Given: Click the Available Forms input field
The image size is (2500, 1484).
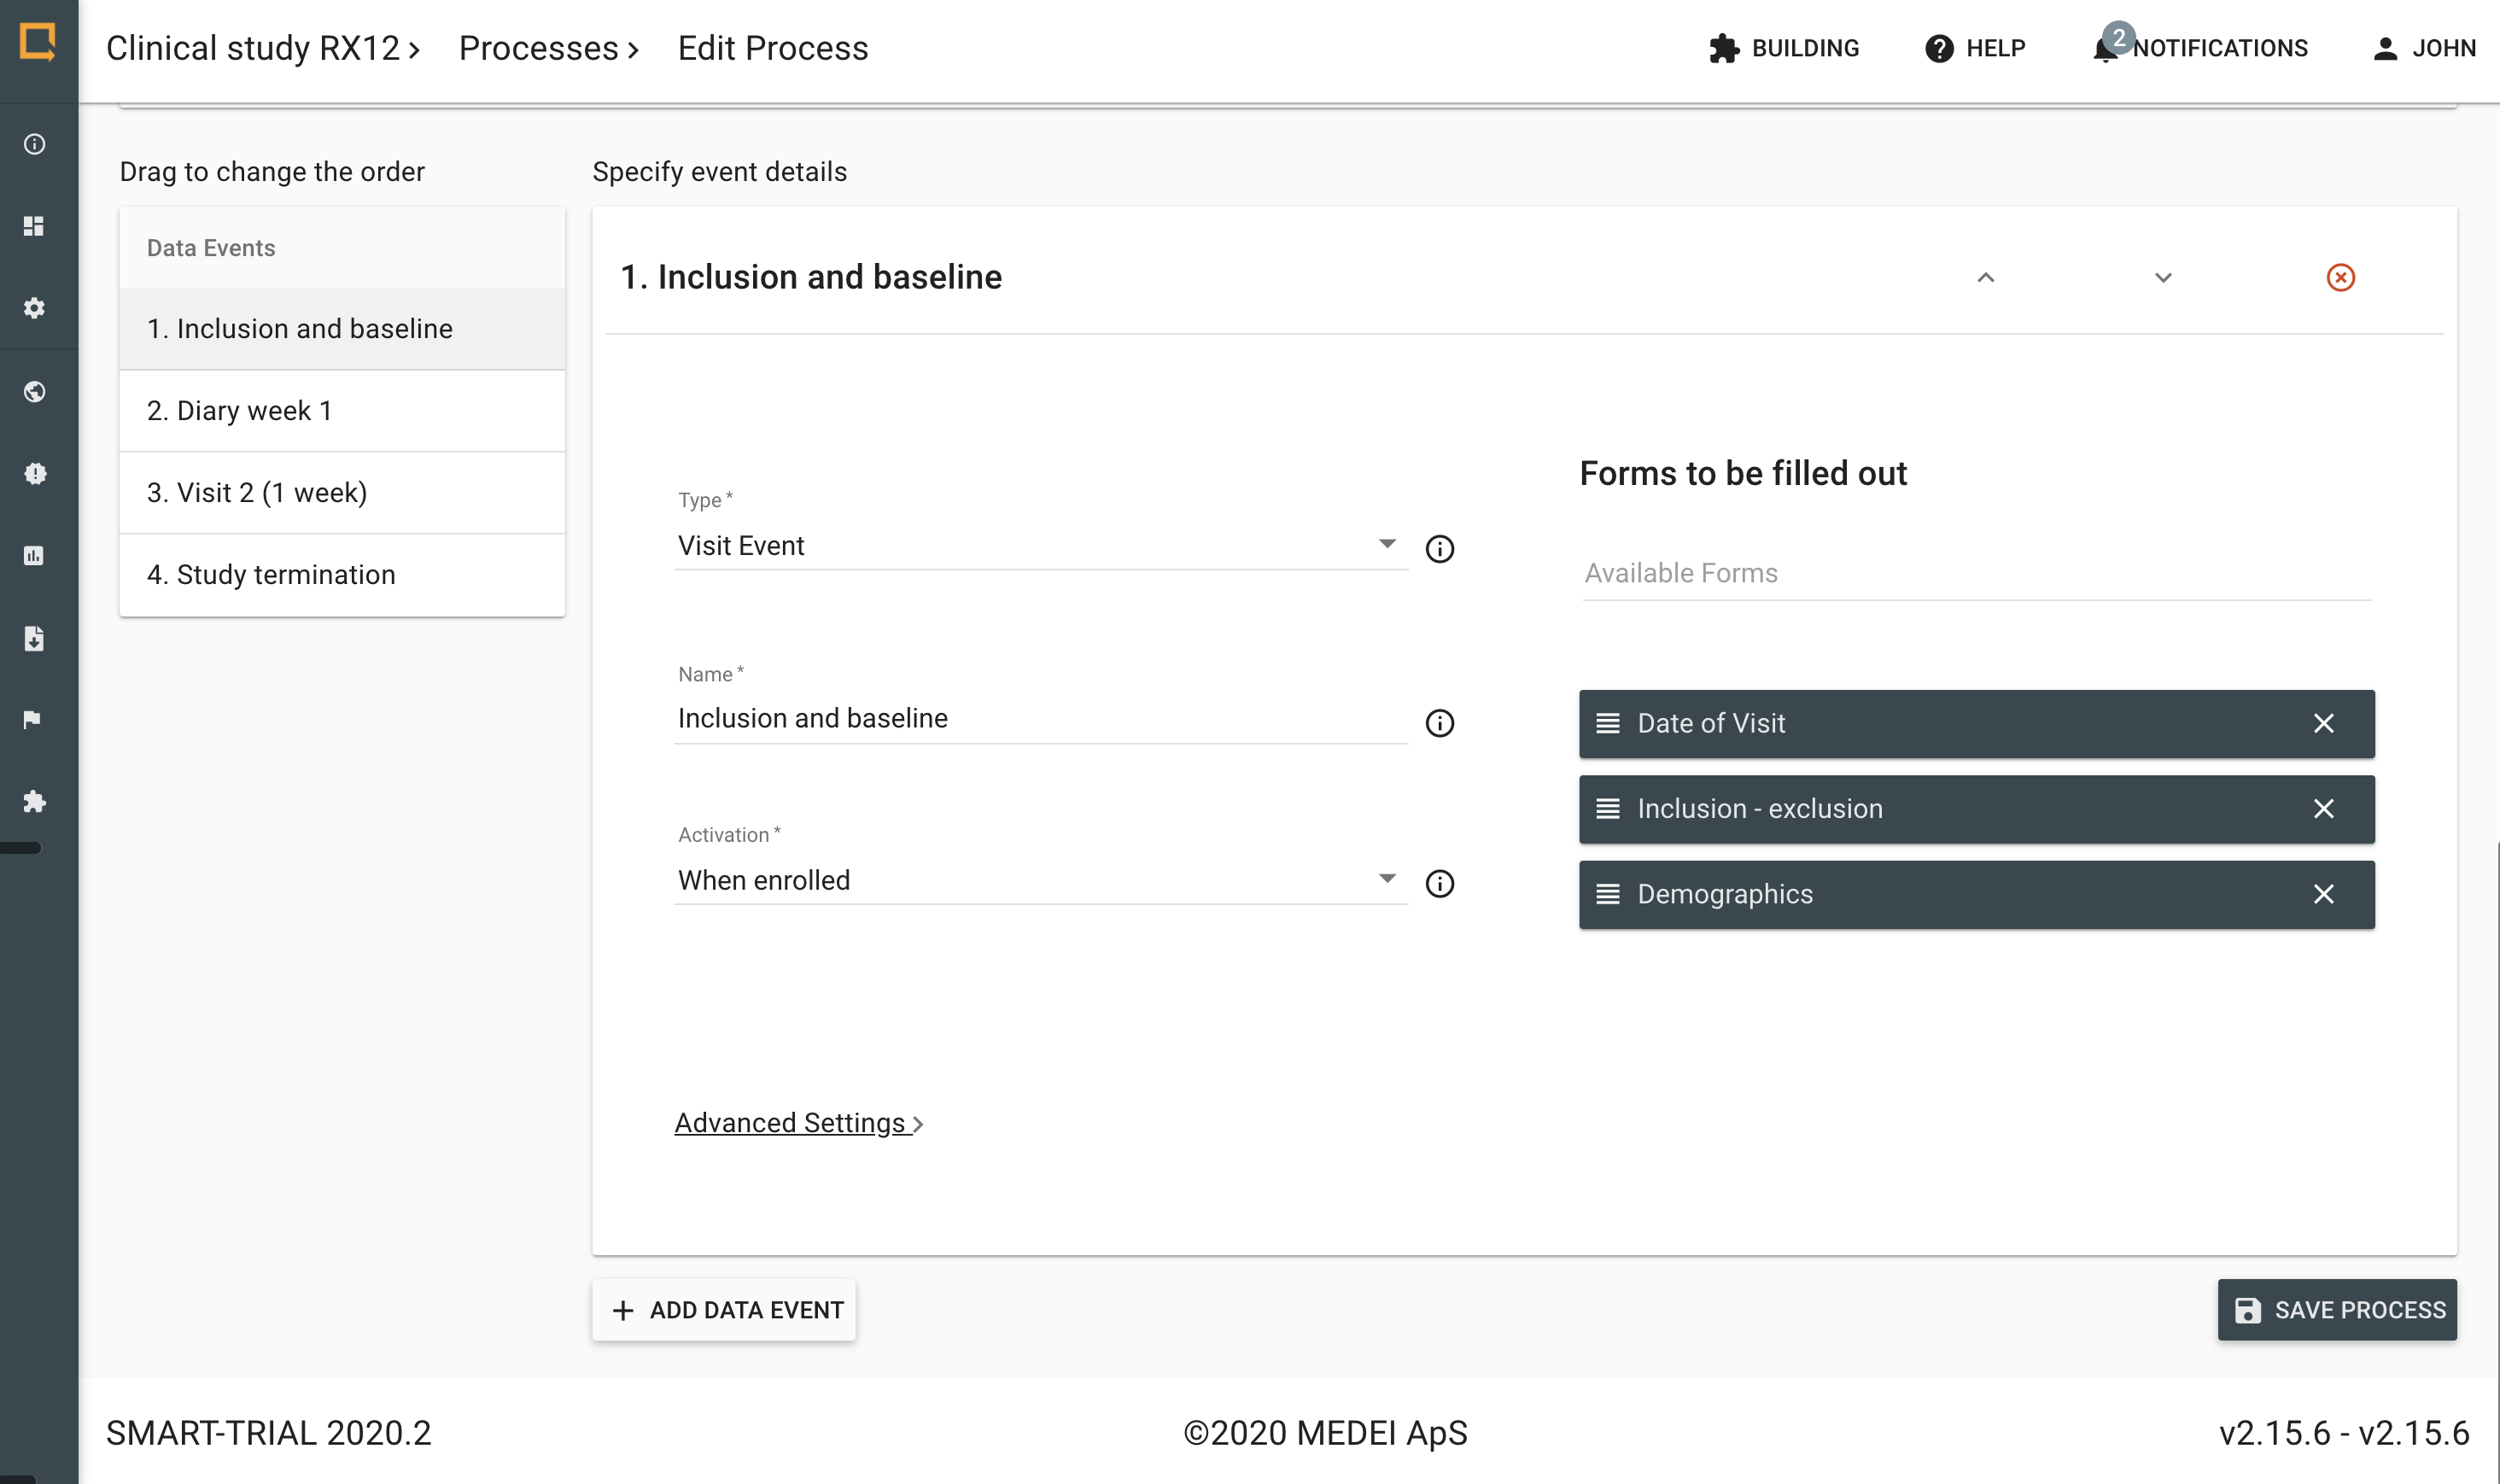Looking at the screenshot, I should (1975, 573).
